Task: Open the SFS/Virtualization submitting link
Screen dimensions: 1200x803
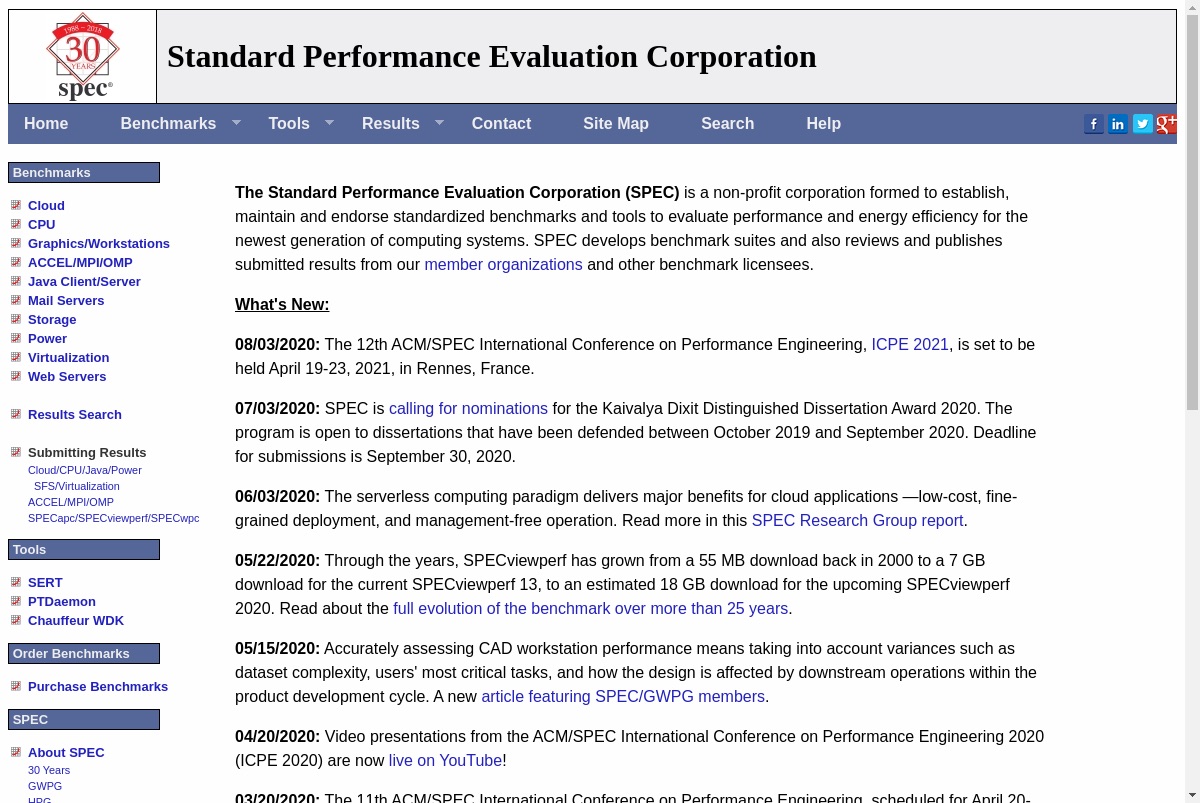Action: point(77,486)
